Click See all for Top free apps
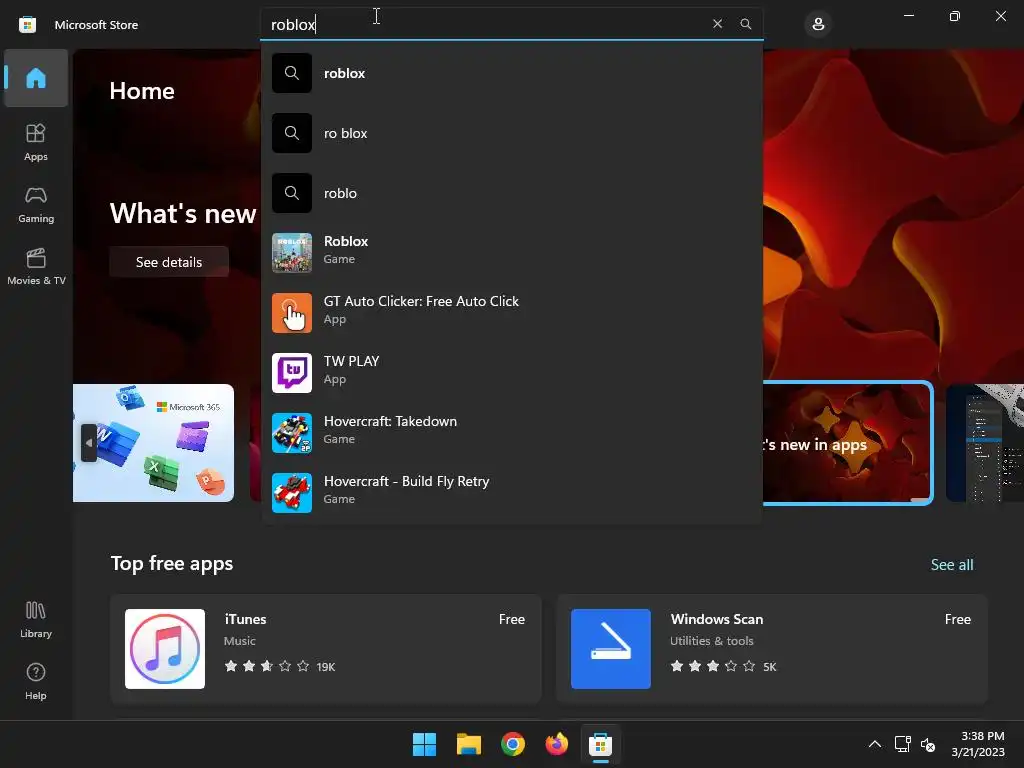Viewport: 1024px width, 768px height. point(952,564)
